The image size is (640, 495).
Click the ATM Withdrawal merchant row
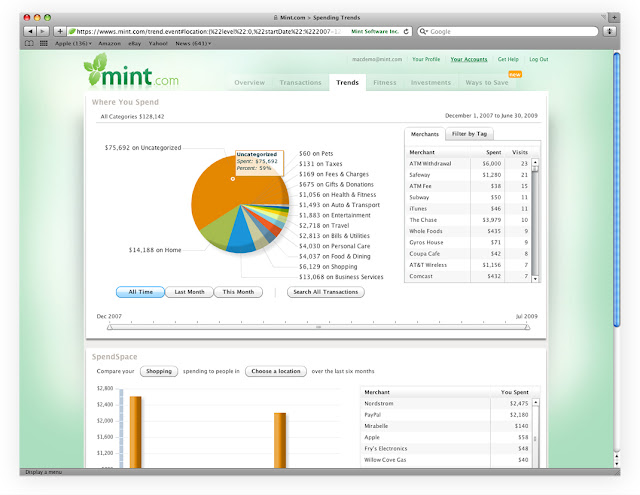click(468, 163)
